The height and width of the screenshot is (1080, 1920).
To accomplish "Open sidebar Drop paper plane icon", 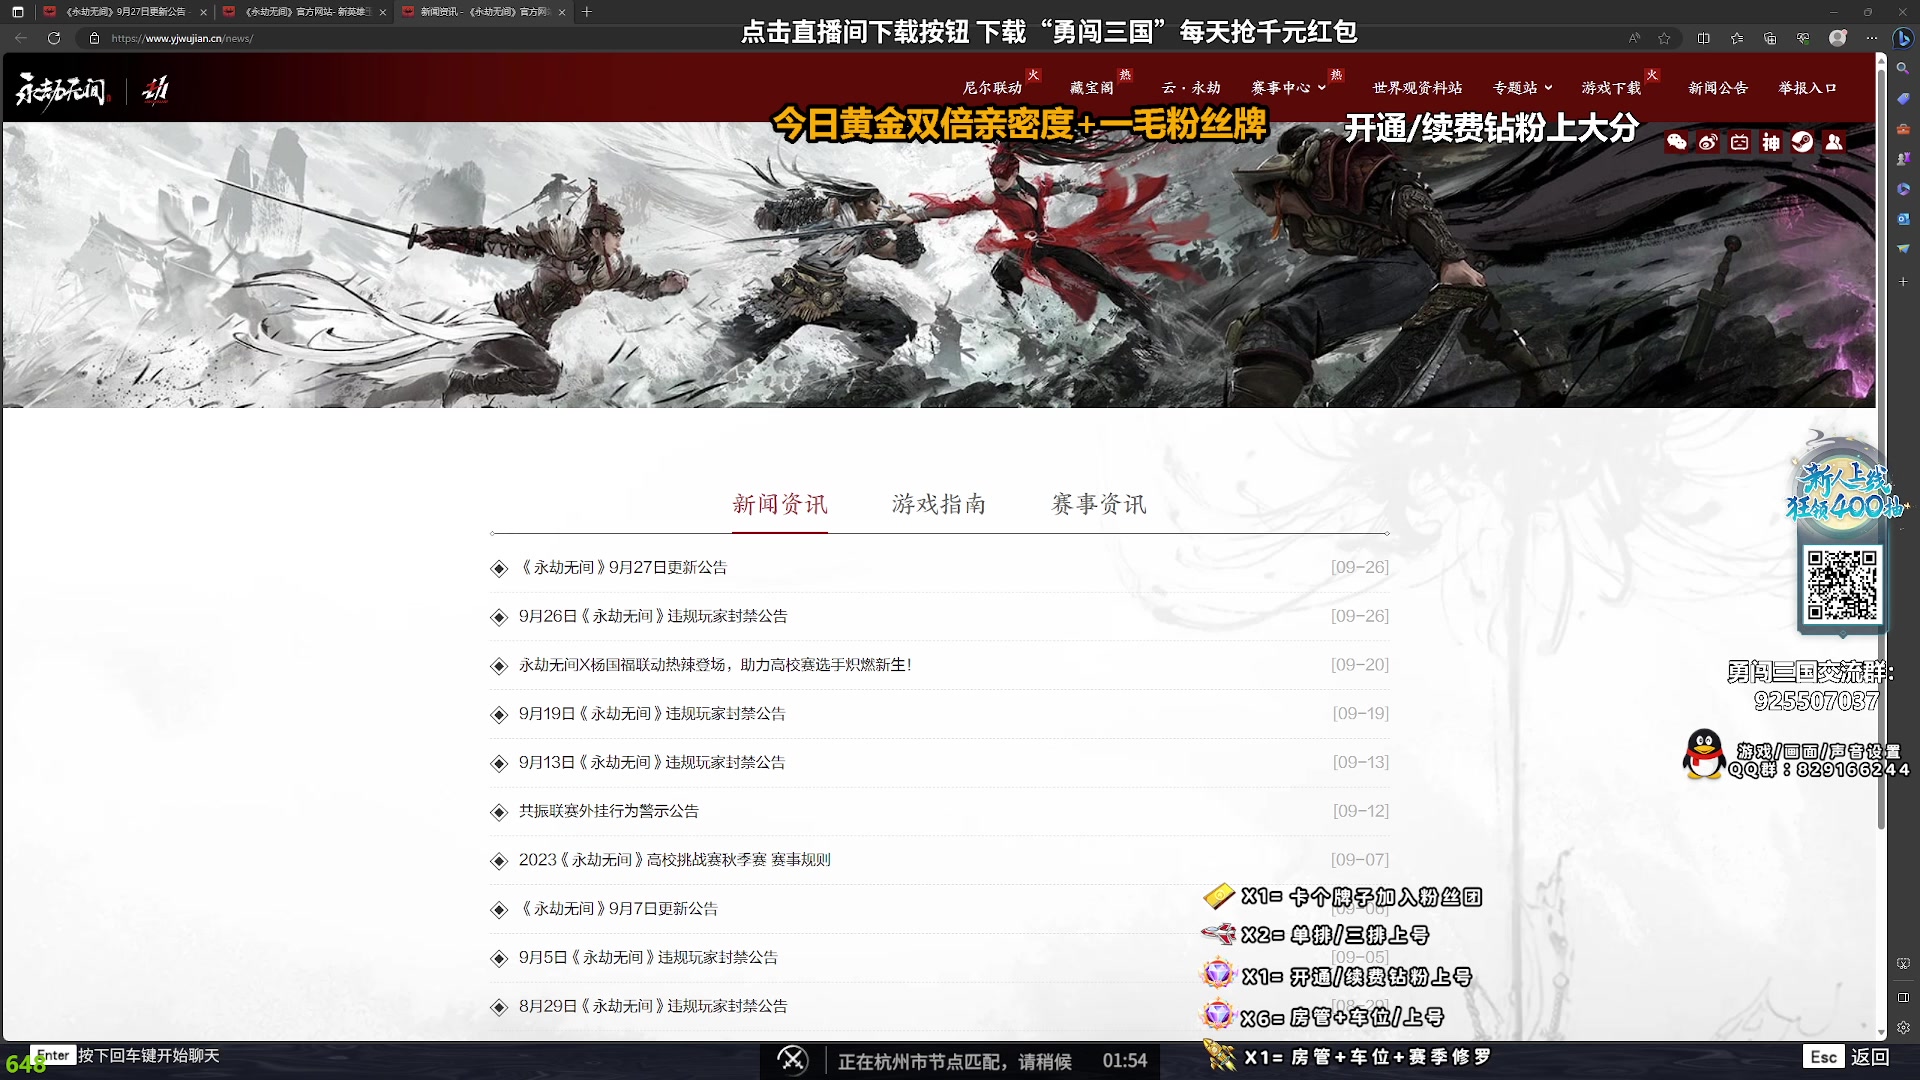I will pos(1904,248).
